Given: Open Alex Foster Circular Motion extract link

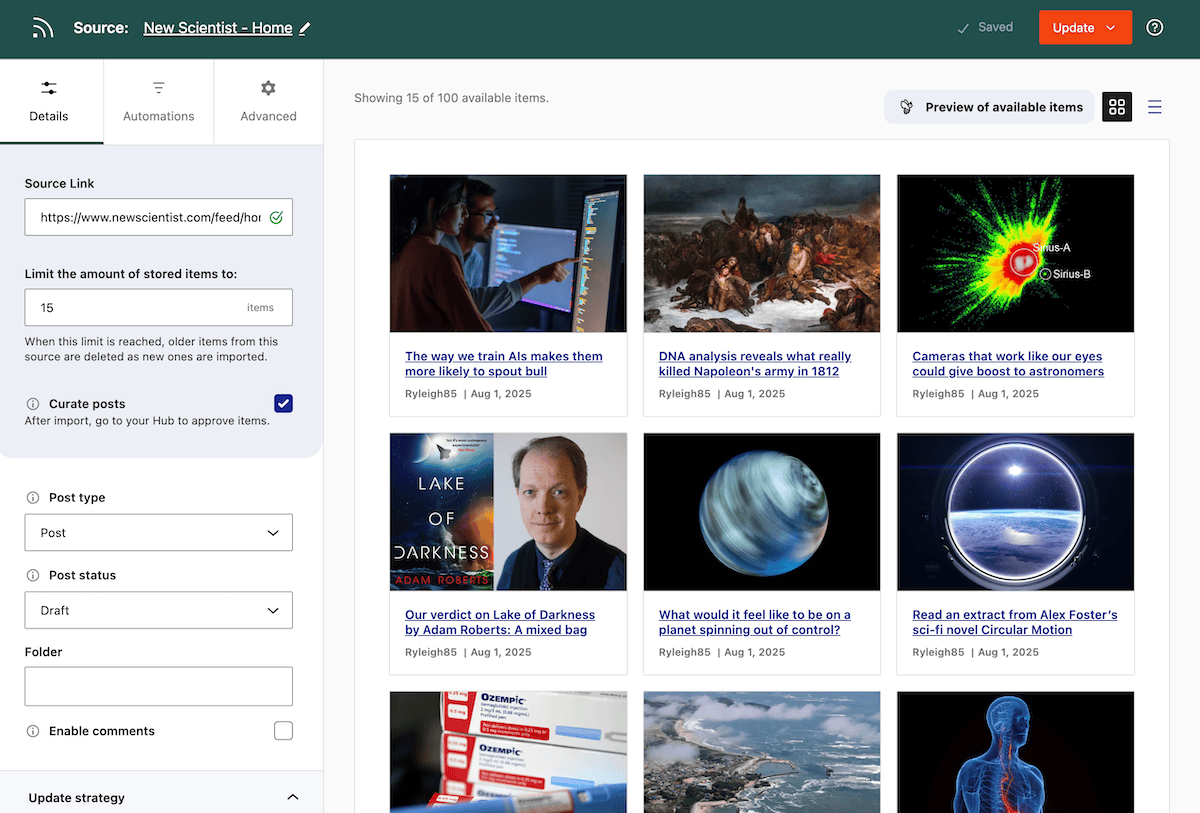Looking at the screenshot, I should click(x=1015, y=622).
